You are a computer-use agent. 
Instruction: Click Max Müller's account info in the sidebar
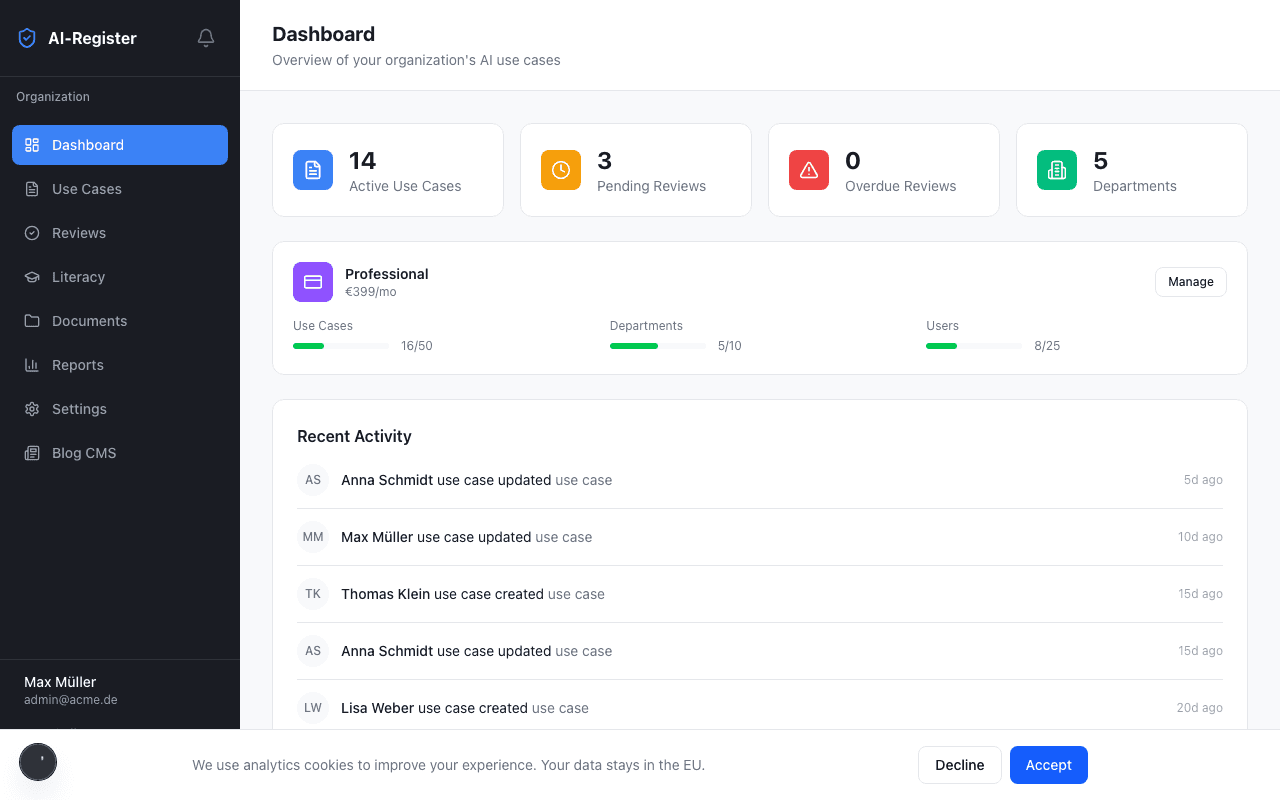[x=70, y=690]
